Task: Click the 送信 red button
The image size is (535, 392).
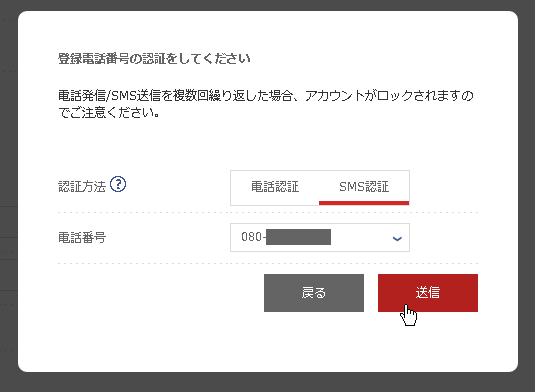Action: [428, 293]
